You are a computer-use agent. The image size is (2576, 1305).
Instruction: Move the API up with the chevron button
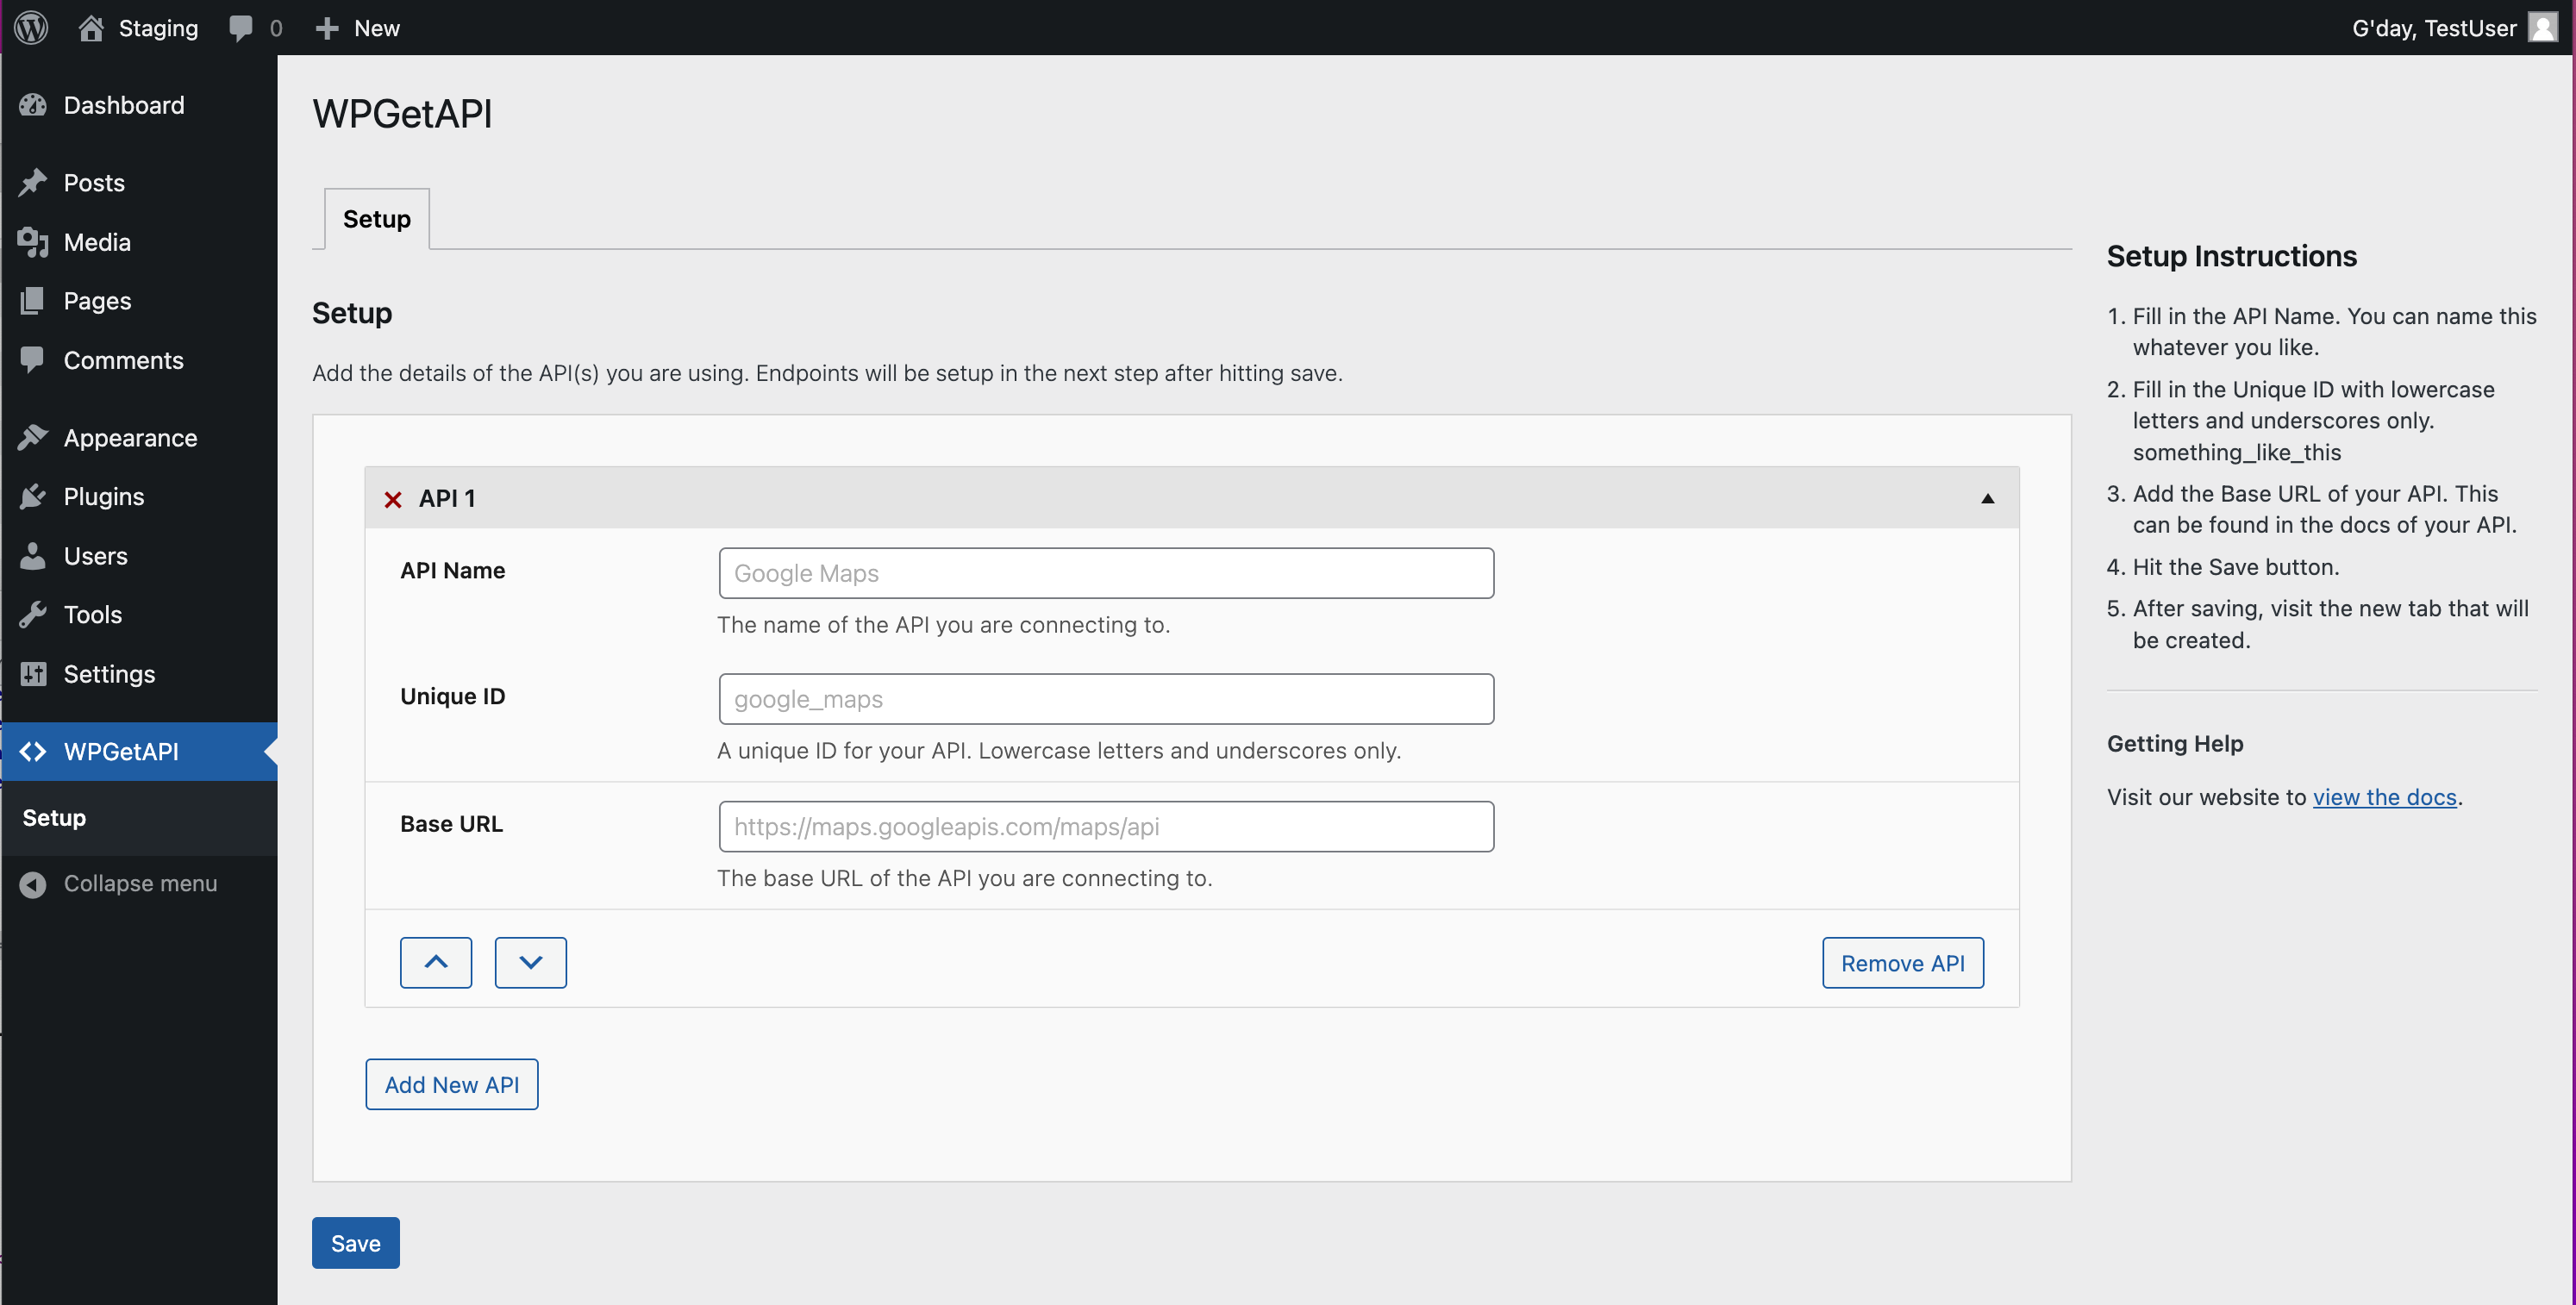436,962
